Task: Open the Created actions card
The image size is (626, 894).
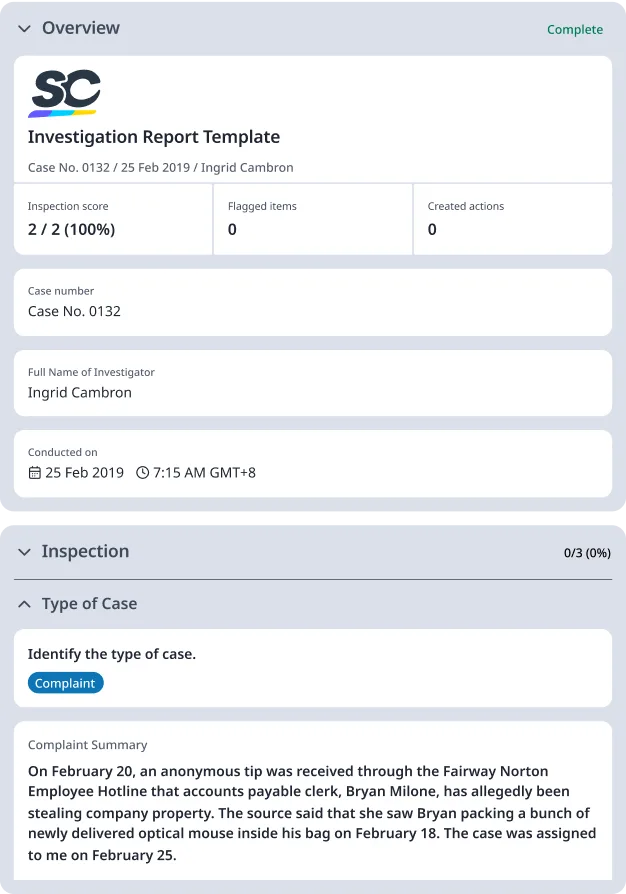Action: [x=512, y=219]
